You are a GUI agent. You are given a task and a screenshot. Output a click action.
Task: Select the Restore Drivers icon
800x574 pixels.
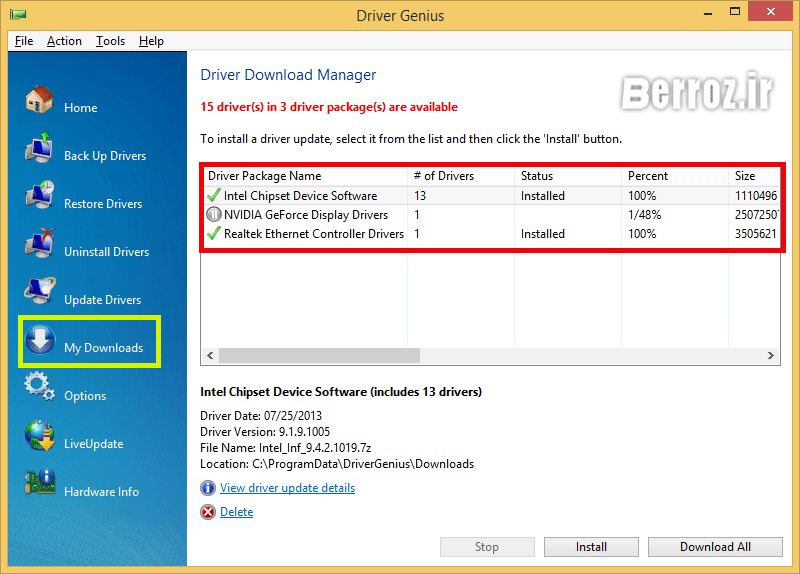tap(39, 197)
